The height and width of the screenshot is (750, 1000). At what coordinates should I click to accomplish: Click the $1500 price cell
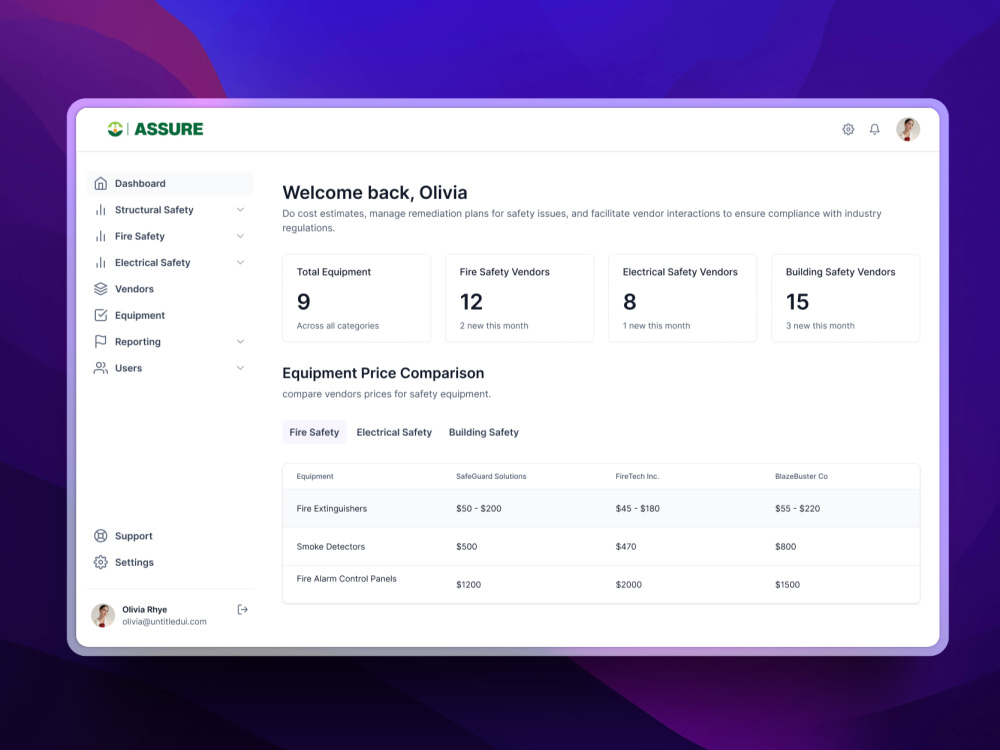pos(788,585)
